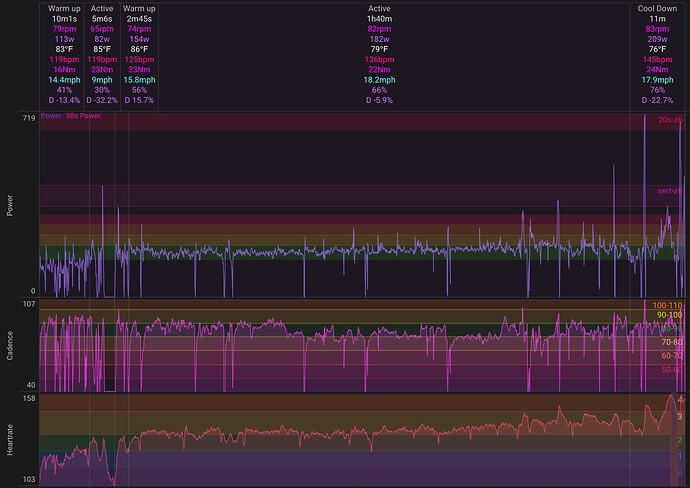This screenshot has height=488, width=690.
Task: Click the Power axis title
Action: coord(10,205)
